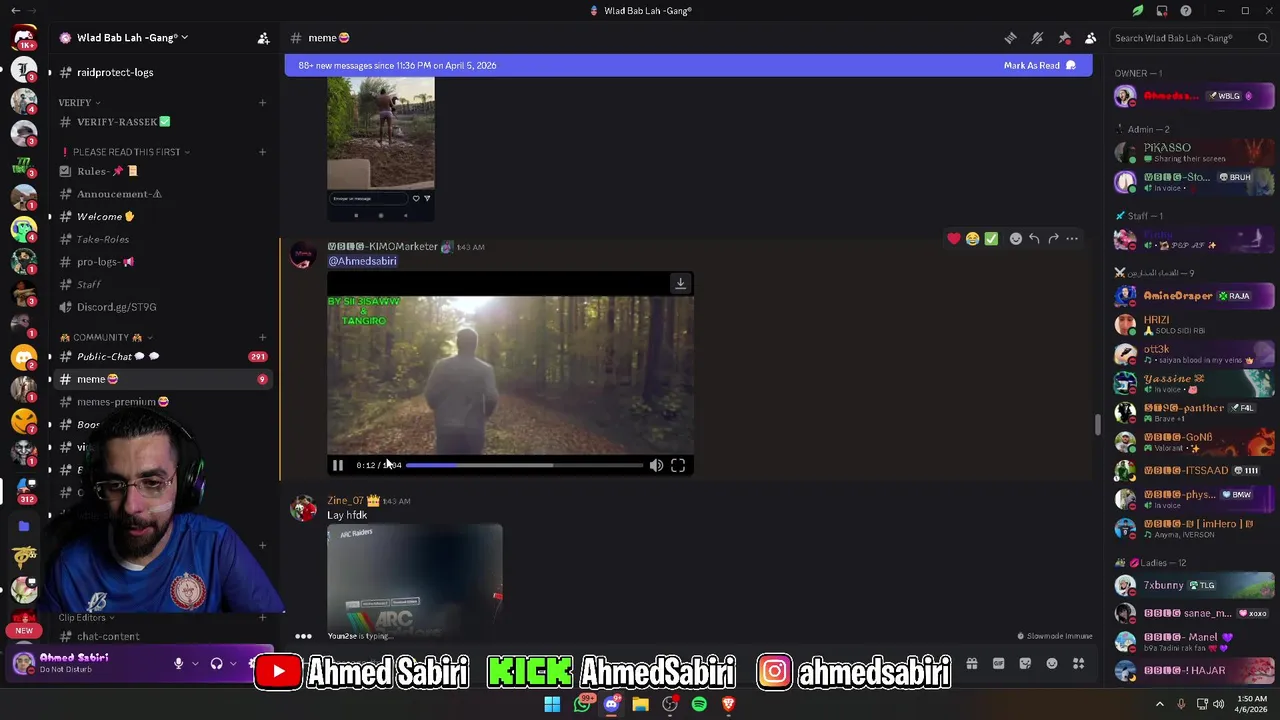The image size is (1280, 720).
Task: Enter fullscreen on the video
Action: pos(678,465)
